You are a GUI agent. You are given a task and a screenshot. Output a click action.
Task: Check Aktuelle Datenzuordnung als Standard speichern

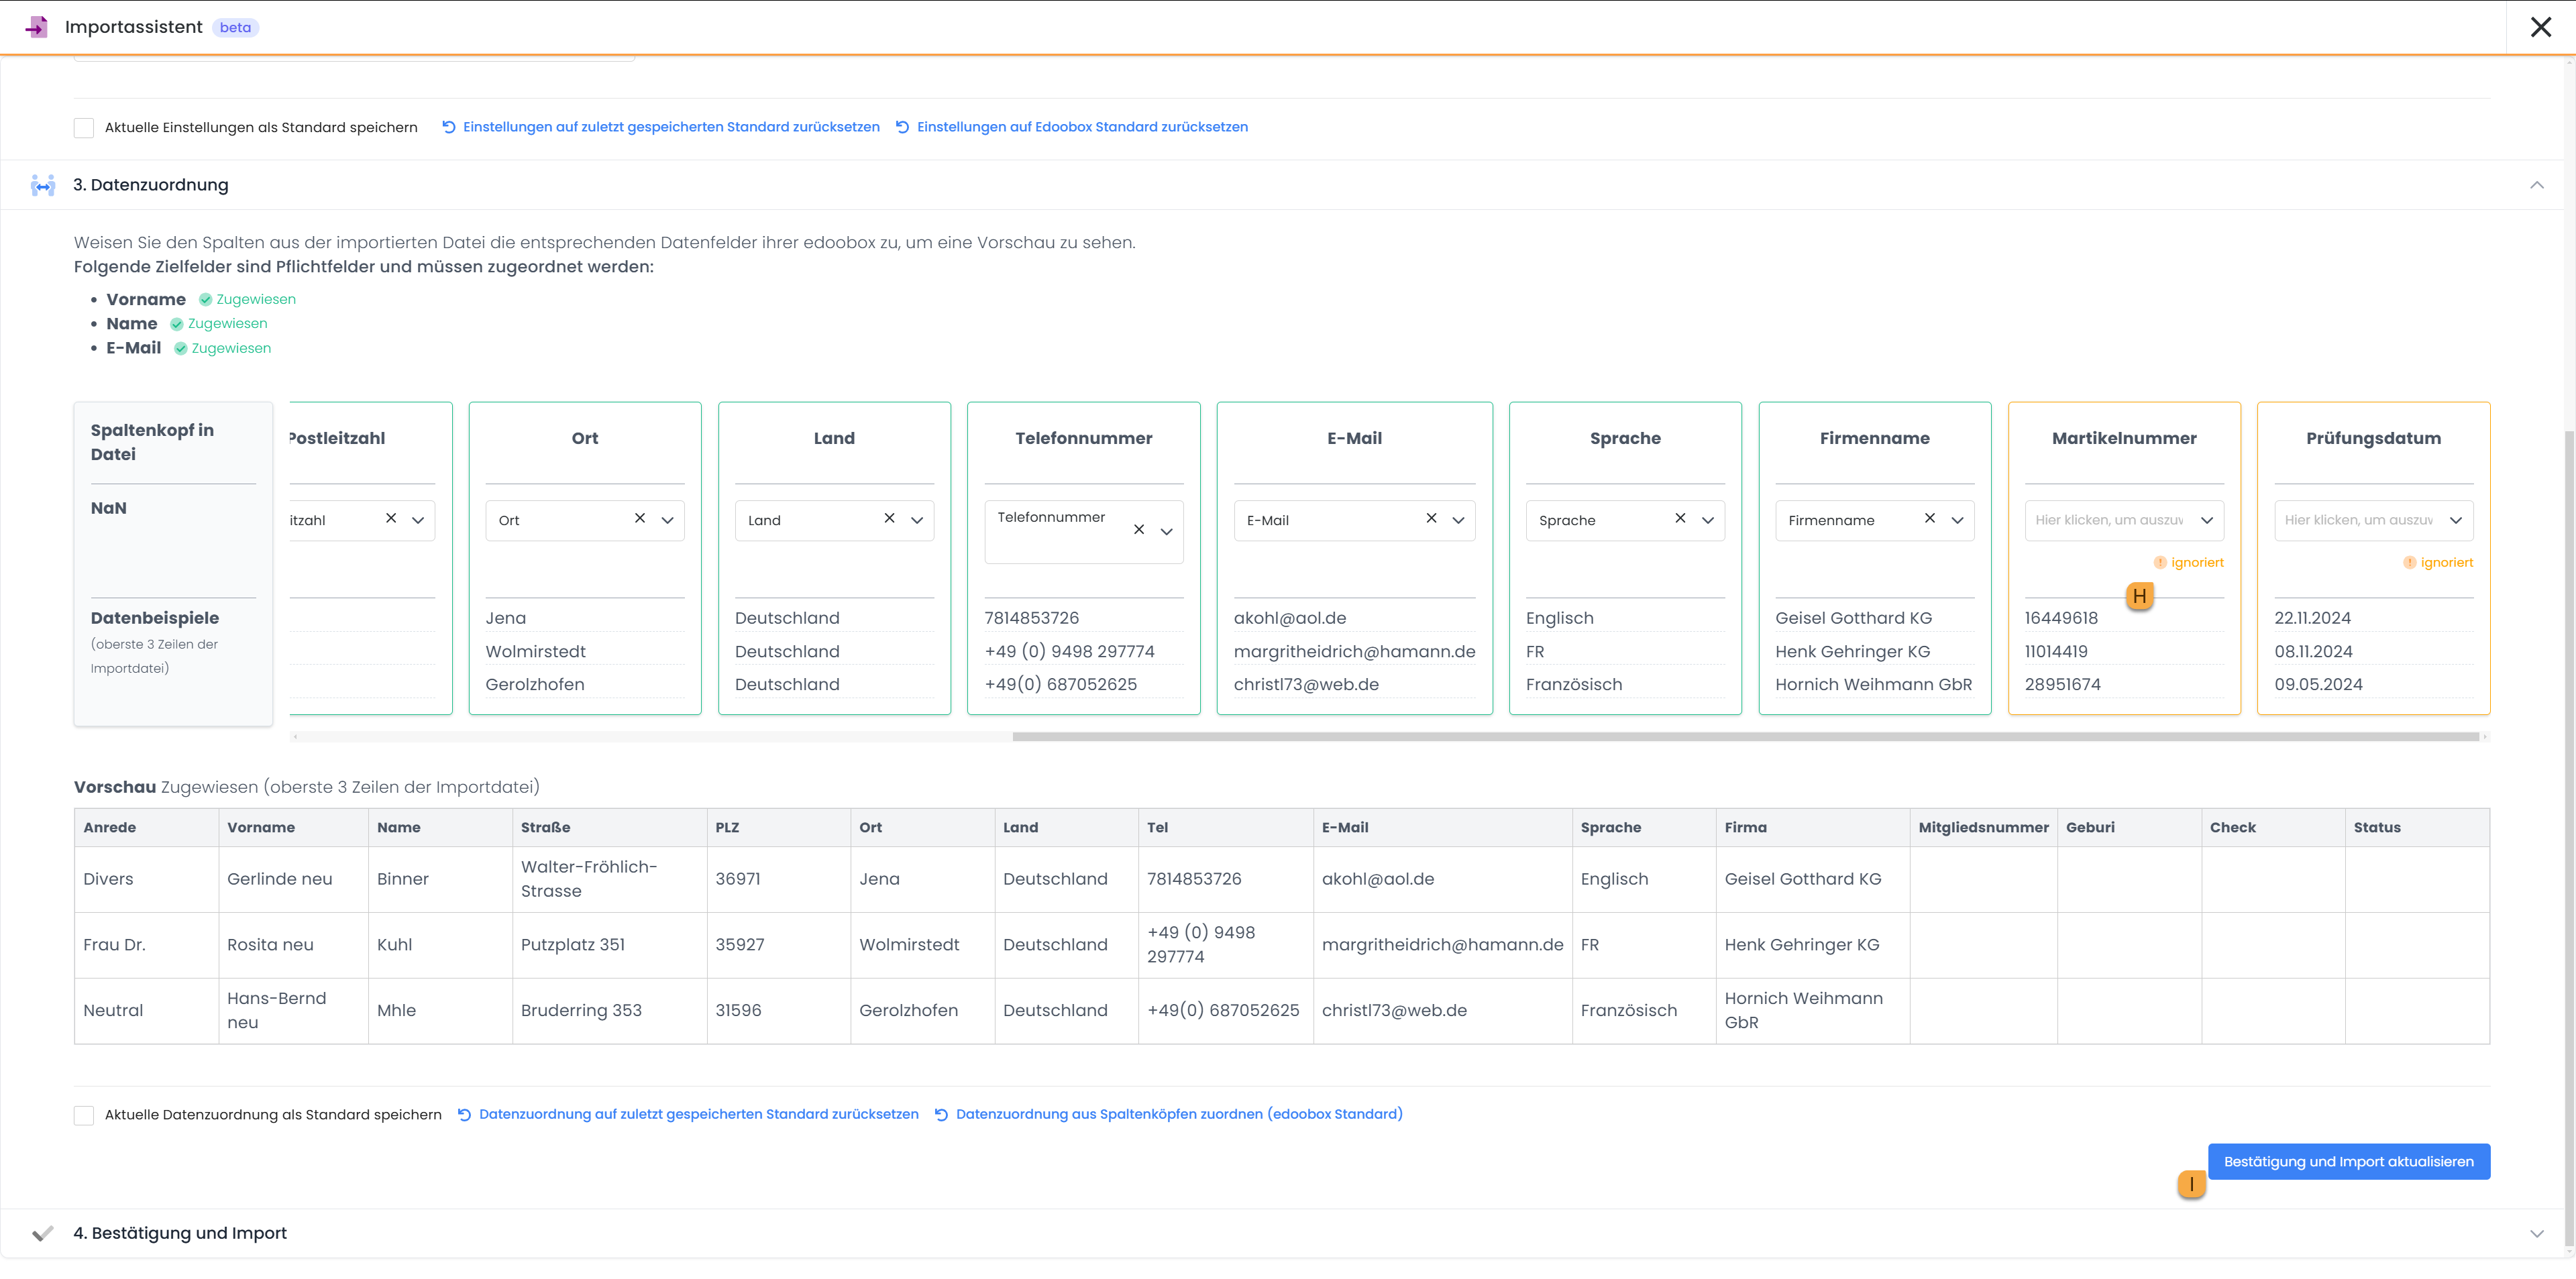pyautogui.click(x=84, y=1115)
